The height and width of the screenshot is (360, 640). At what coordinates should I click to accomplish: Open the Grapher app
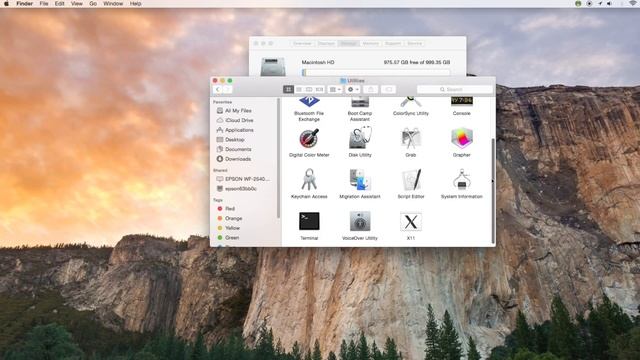point(462,138)
